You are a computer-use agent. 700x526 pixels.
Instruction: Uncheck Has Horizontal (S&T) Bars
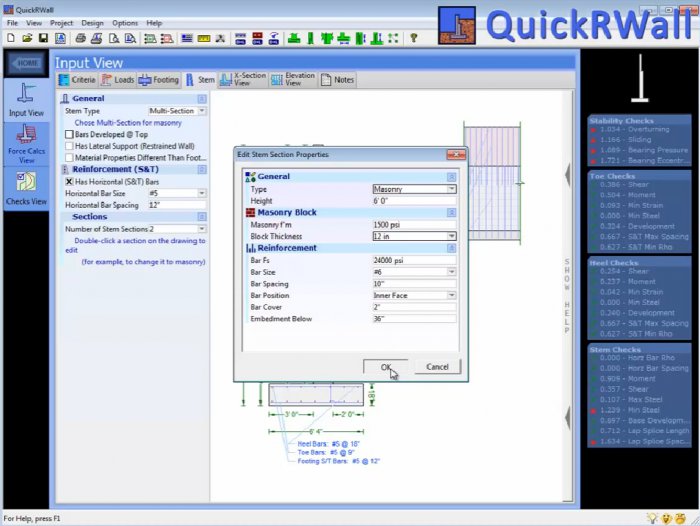coord(69,182)
